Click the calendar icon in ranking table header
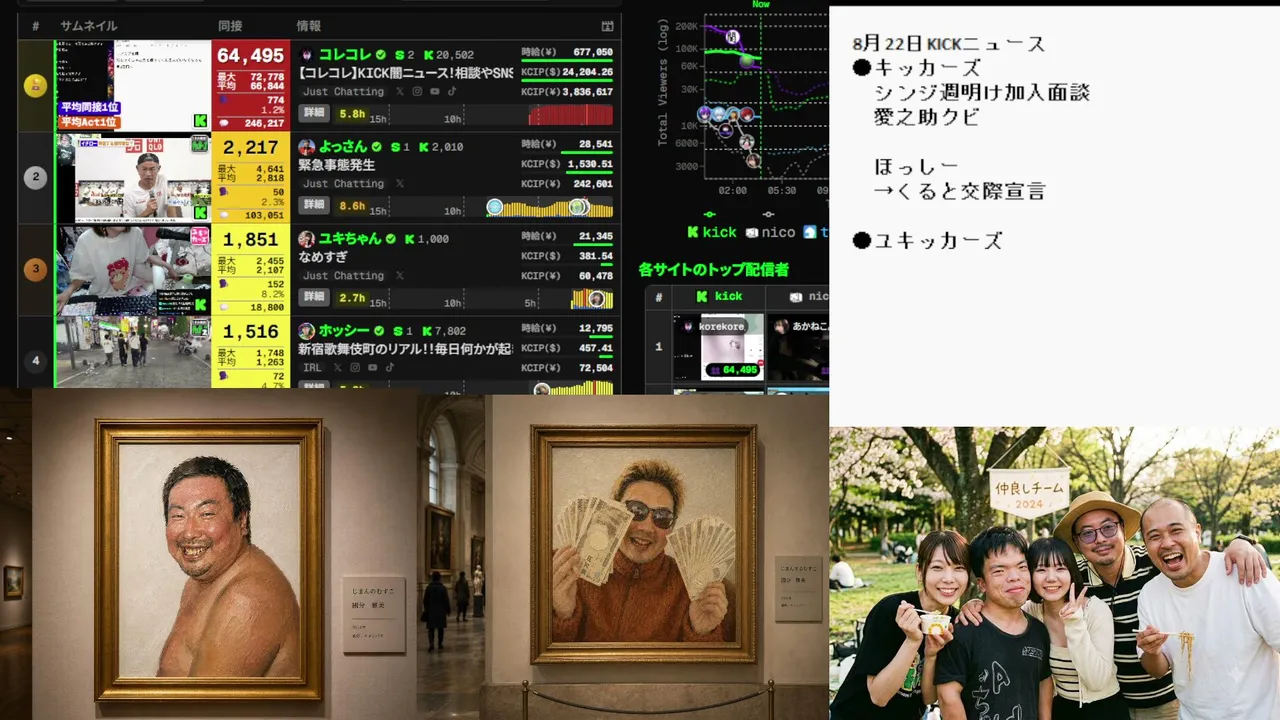Viewport: 1280px width, 720px height. (607, 26)
